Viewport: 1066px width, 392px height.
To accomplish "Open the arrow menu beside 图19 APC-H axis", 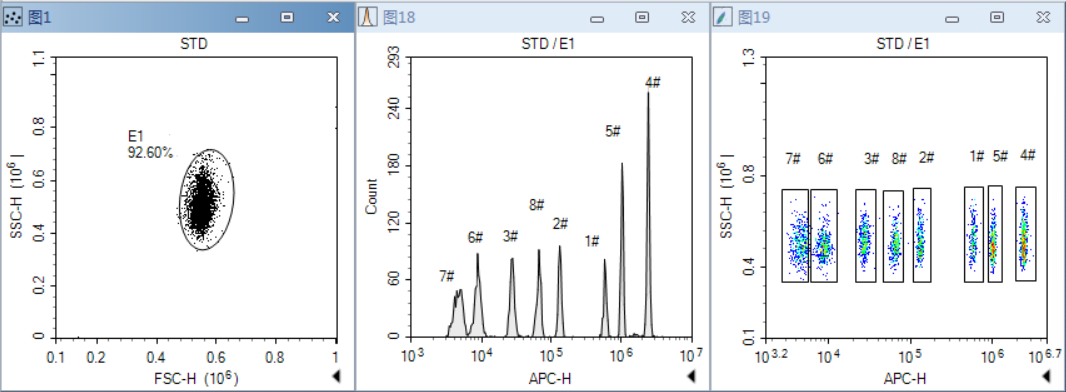I will [1047, 376].
